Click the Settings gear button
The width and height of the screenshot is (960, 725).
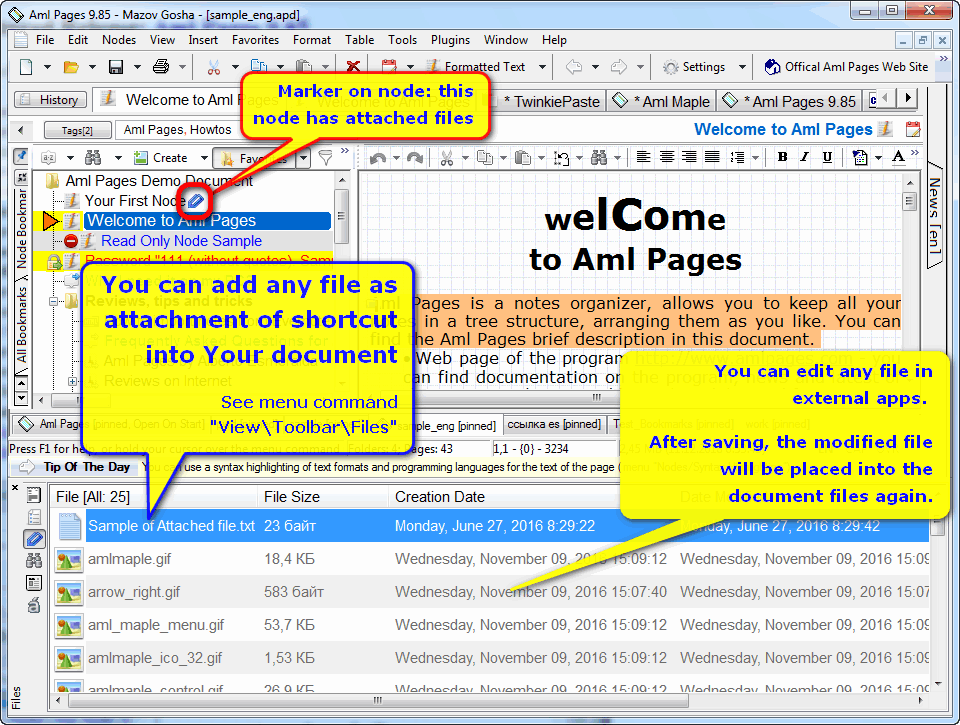click(694, 67)
